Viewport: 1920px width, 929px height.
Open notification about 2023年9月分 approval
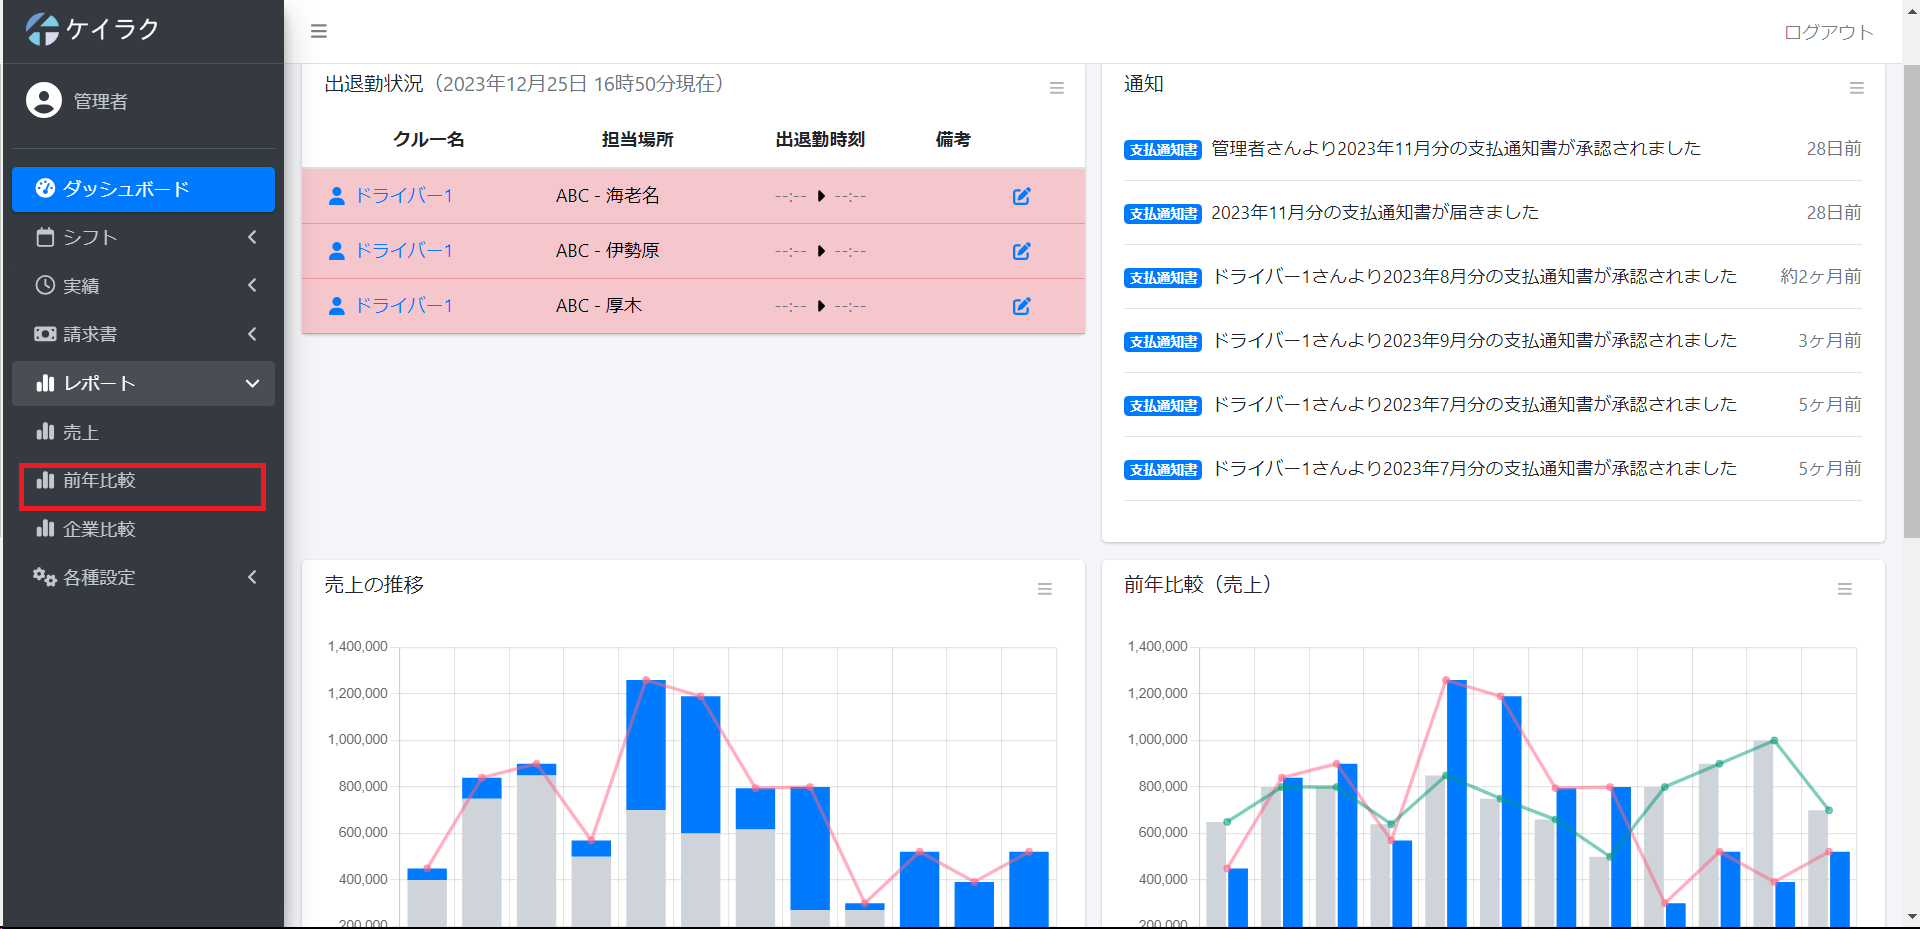(1475, 341)
